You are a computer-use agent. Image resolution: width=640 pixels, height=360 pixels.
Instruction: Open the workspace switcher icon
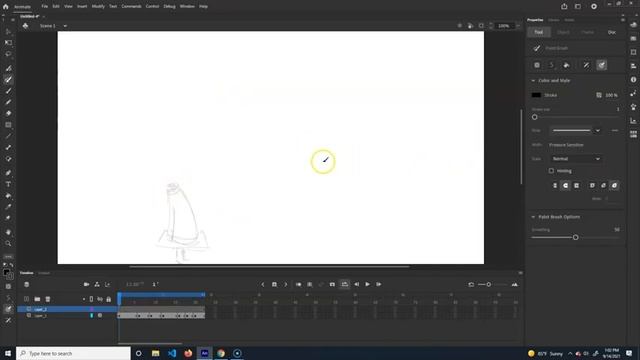[x=578, y=7]
